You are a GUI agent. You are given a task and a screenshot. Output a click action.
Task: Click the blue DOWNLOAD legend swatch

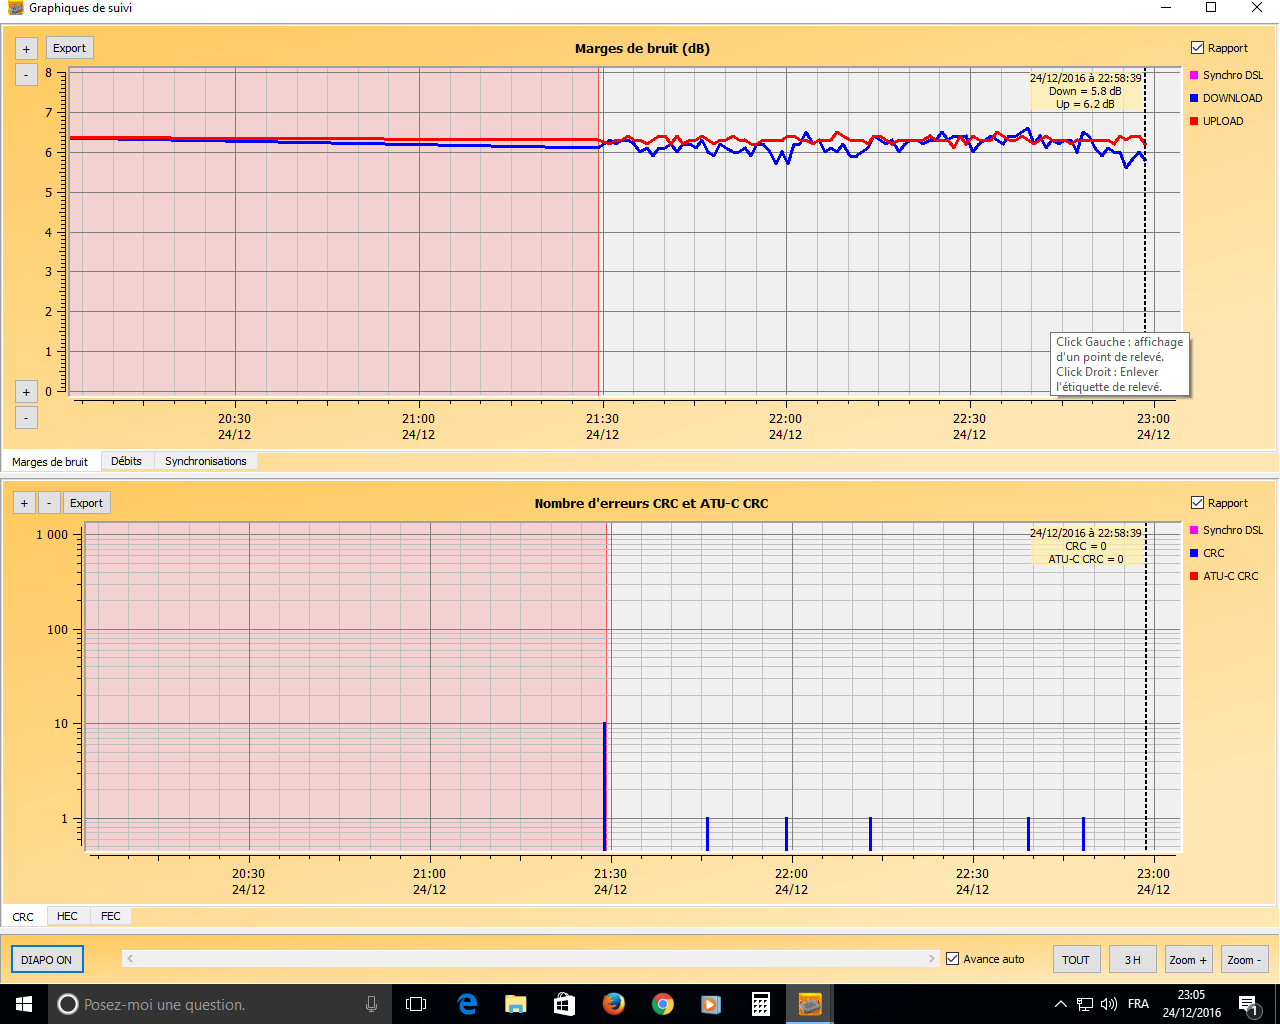tap(1194, 98)
